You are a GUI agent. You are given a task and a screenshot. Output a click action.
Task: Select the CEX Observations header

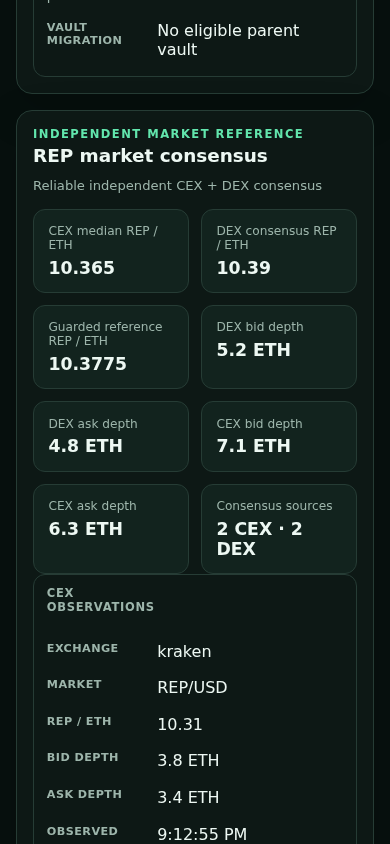(100, 600)
